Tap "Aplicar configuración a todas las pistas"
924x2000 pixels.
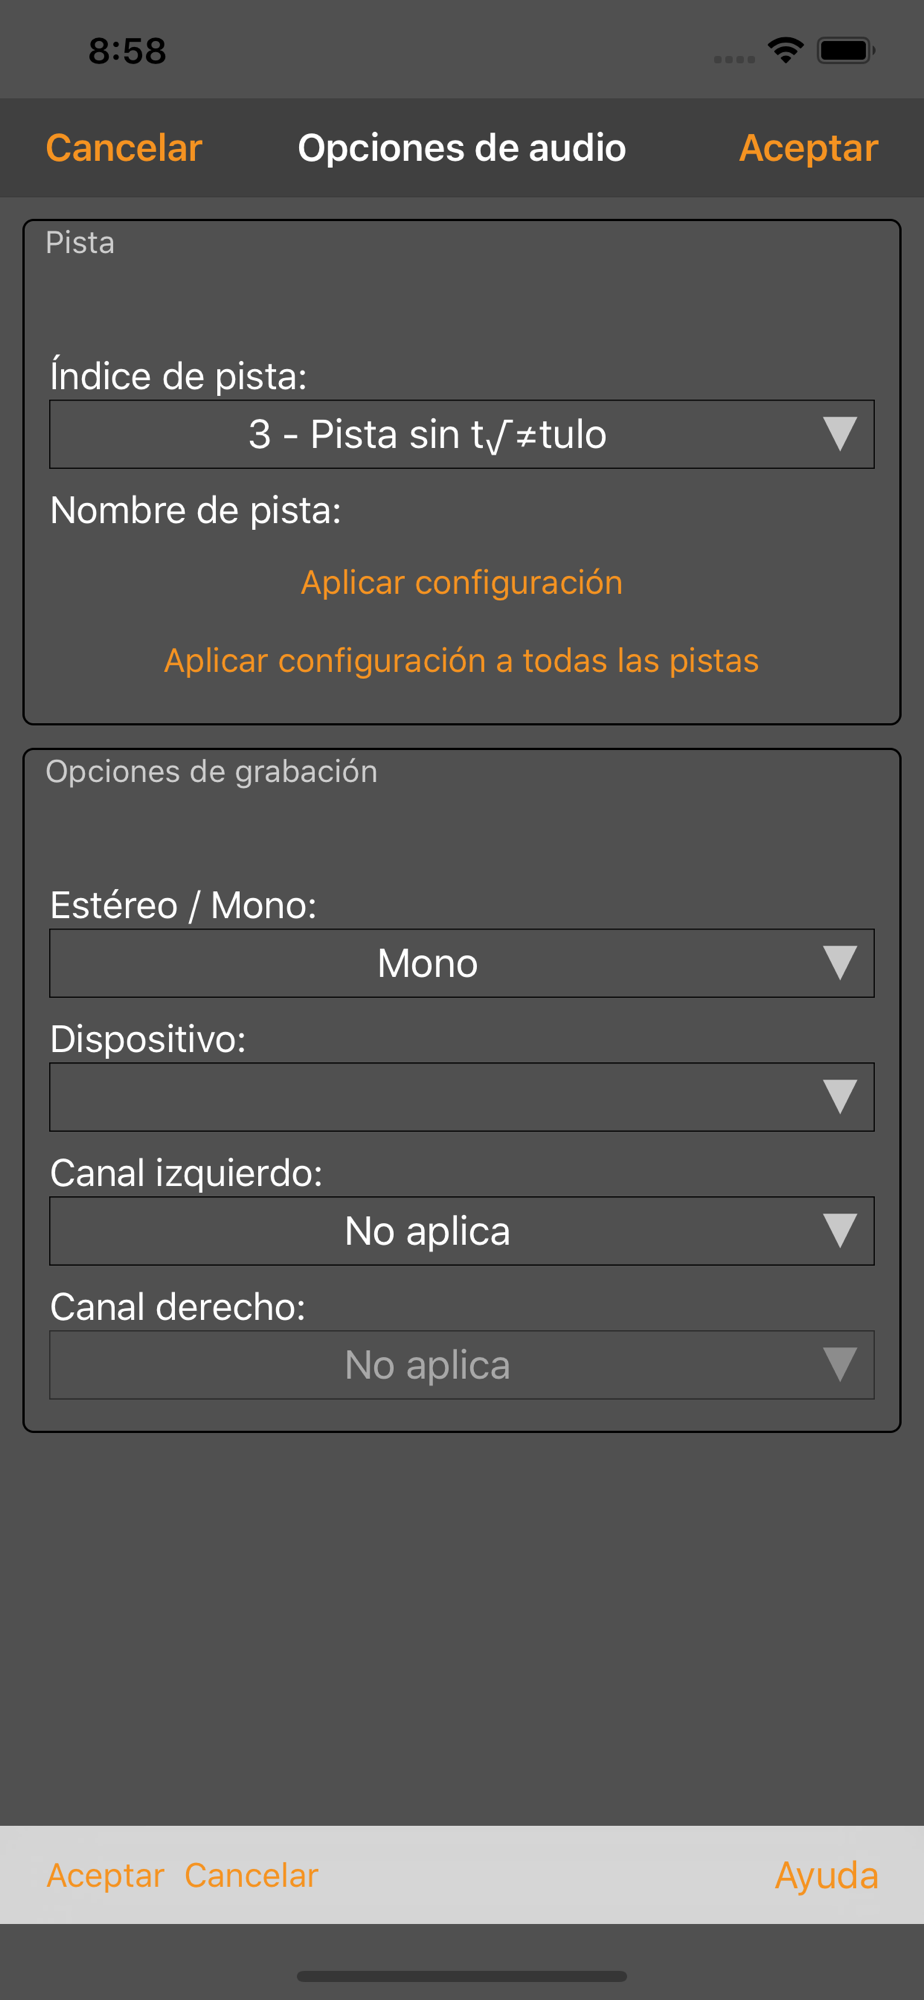coord(462,660)
